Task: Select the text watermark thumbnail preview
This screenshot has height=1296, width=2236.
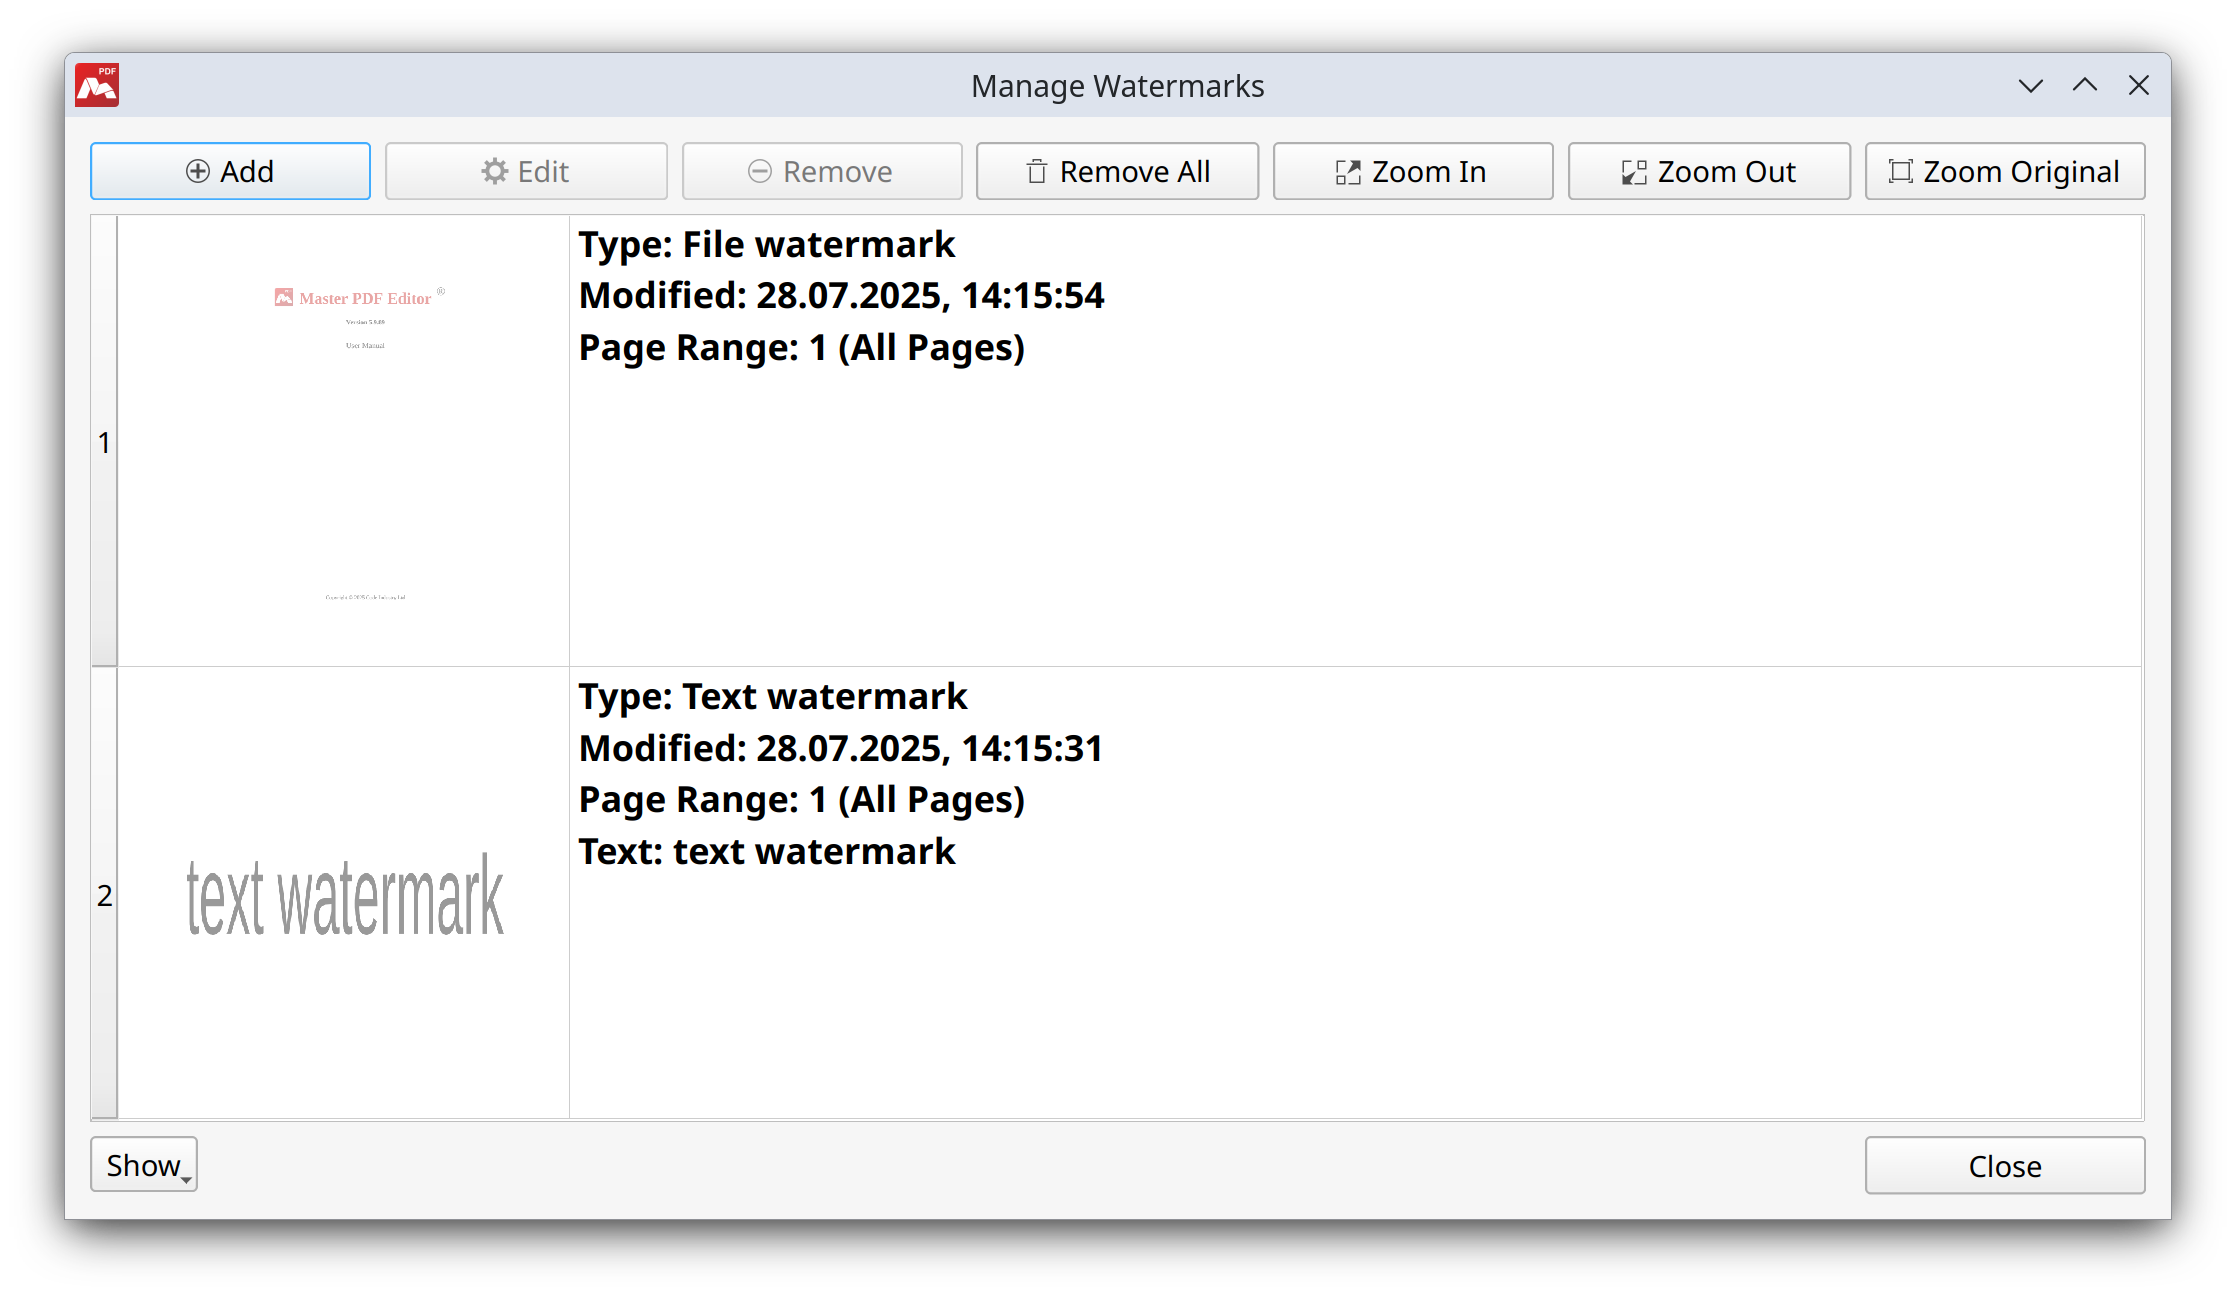Action: tap(344, 894)
